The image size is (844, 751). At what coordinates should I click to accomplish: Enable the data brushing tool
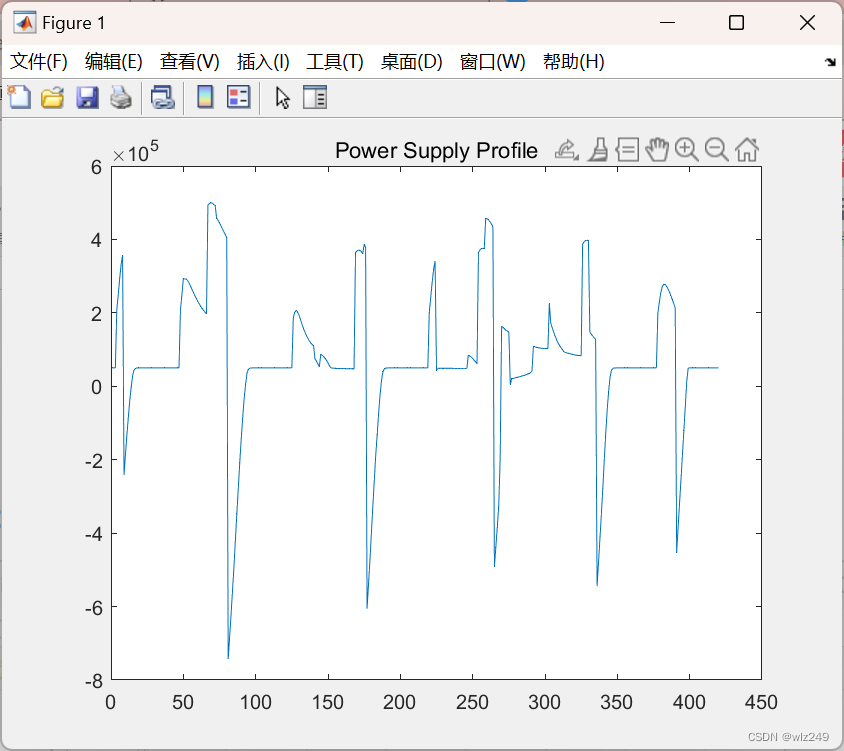coord(597,150)
